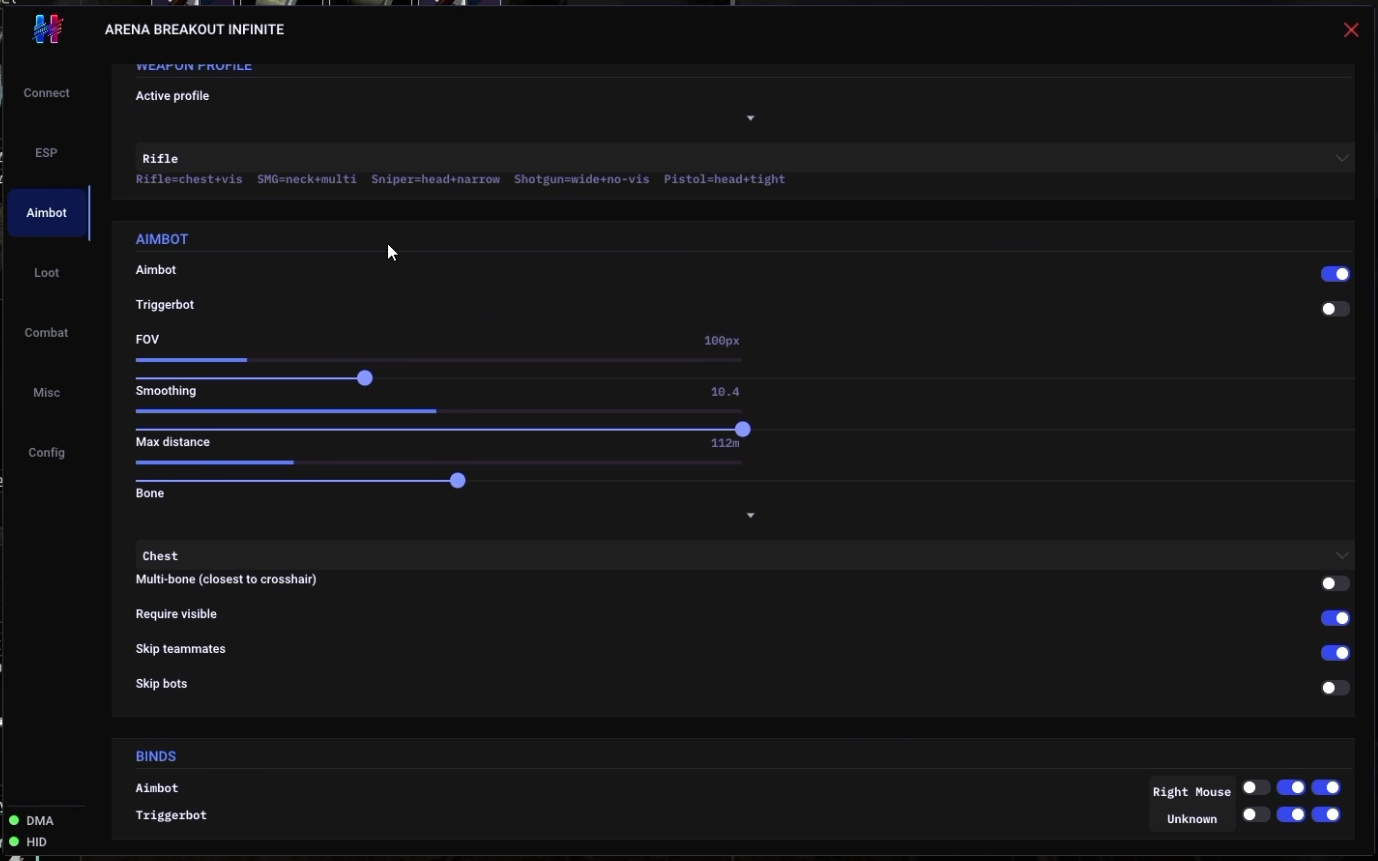Screen dimensions: 1378x861
Task: Toggle the last switch in Triggerbot bind row
Action: click(1326, 815)
